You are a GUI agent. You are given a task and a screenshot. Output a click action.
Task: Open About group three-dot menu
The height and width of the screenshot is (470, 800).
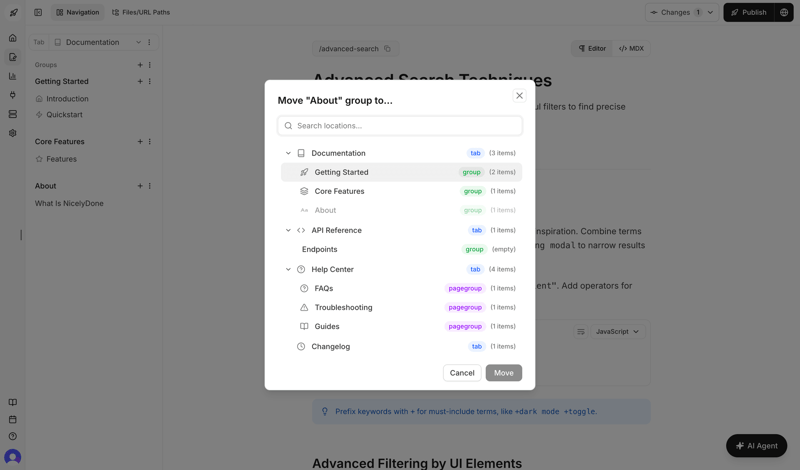(x=149, y=186)
